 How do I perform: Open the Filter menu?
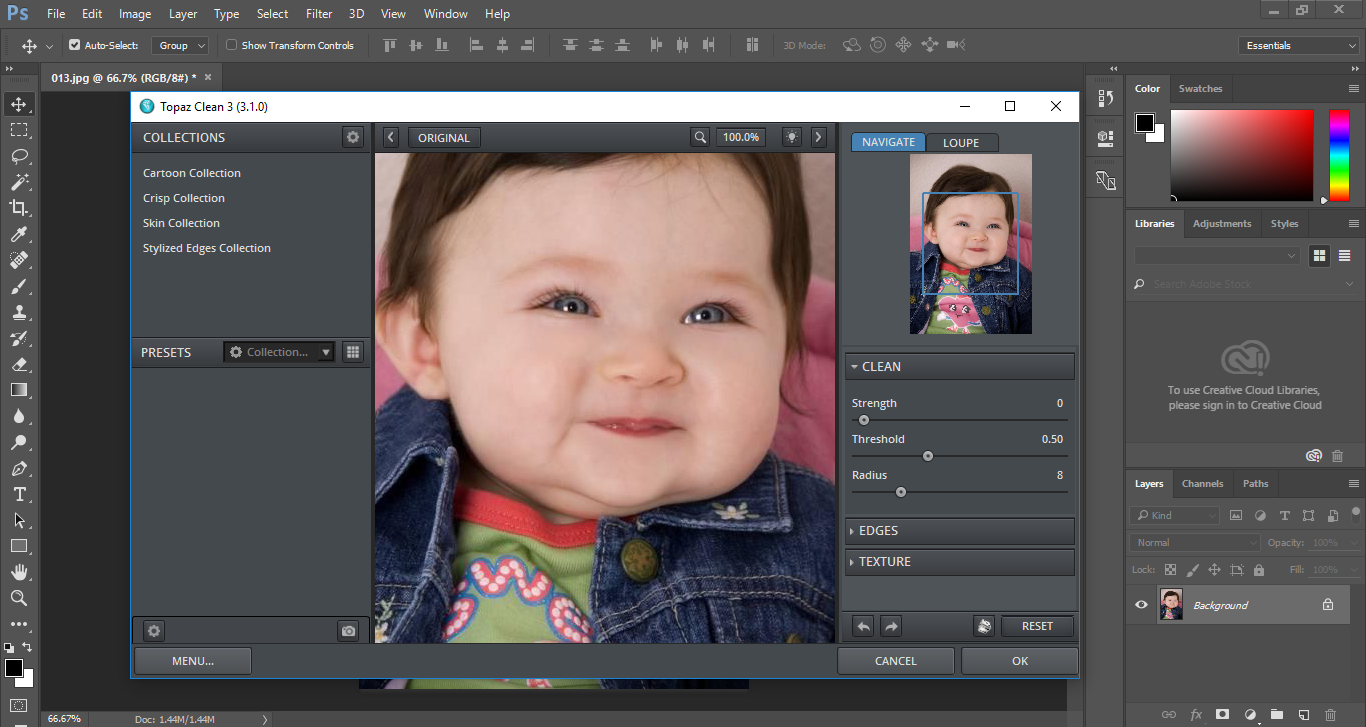[x=319, y=14]
